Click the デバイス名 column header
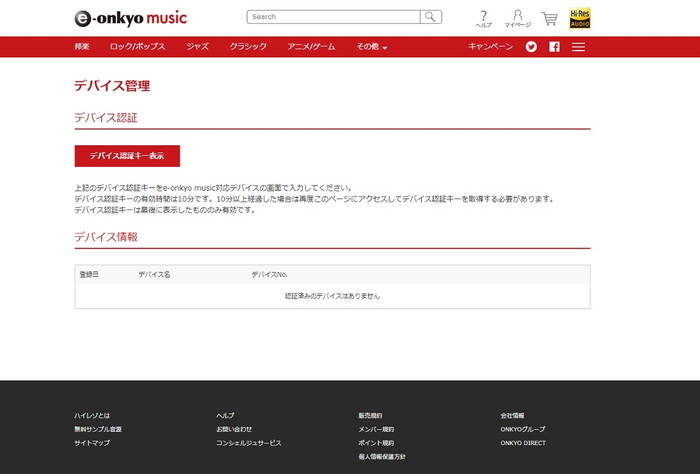Screen dimensions: 700x474 154,274
